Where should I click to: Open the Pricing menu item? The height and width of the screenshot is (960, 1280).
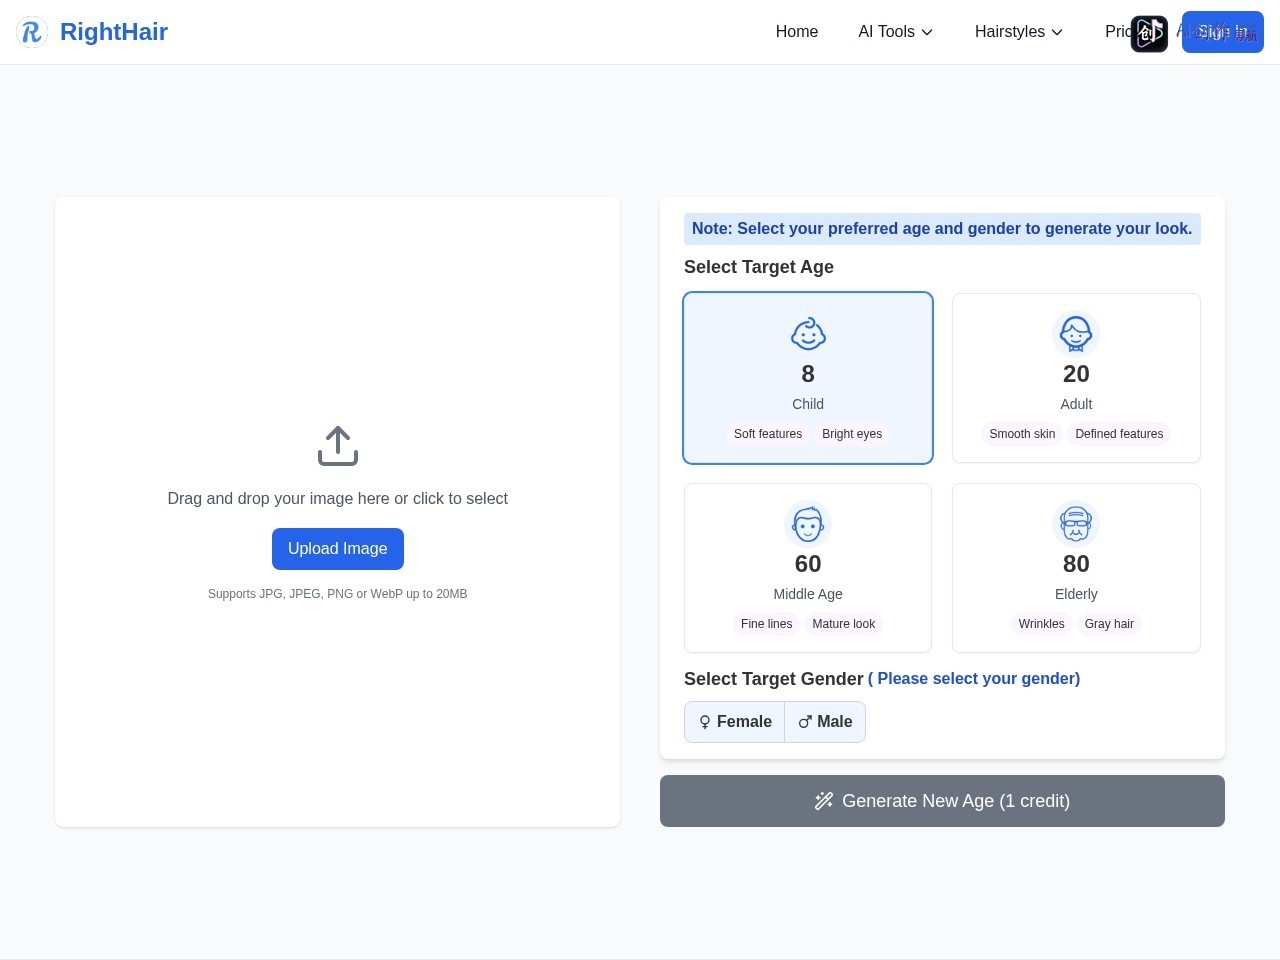tap(1118, 32)
